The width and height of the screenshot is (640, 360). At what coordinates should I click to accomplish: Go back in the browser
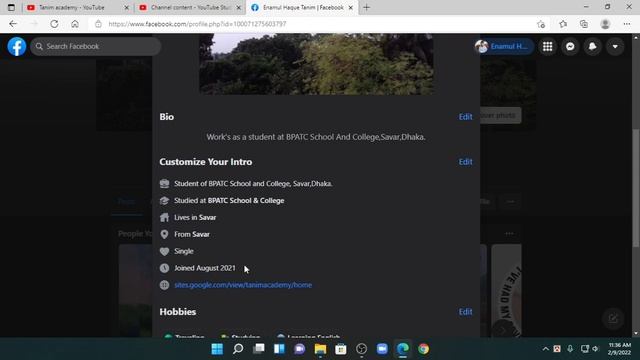13,24
